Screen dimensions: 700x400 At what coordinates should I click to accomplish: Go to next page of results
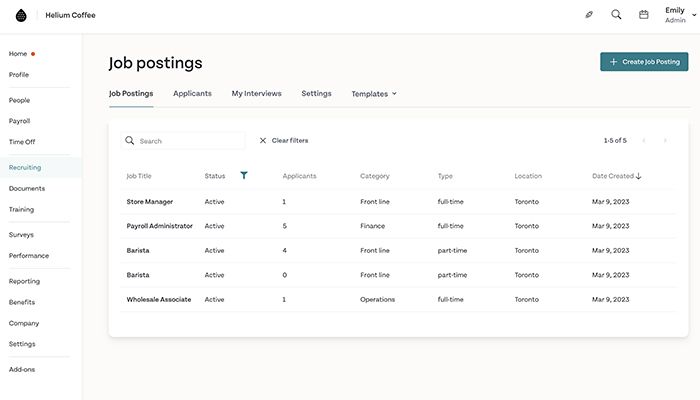pos(665,141)
